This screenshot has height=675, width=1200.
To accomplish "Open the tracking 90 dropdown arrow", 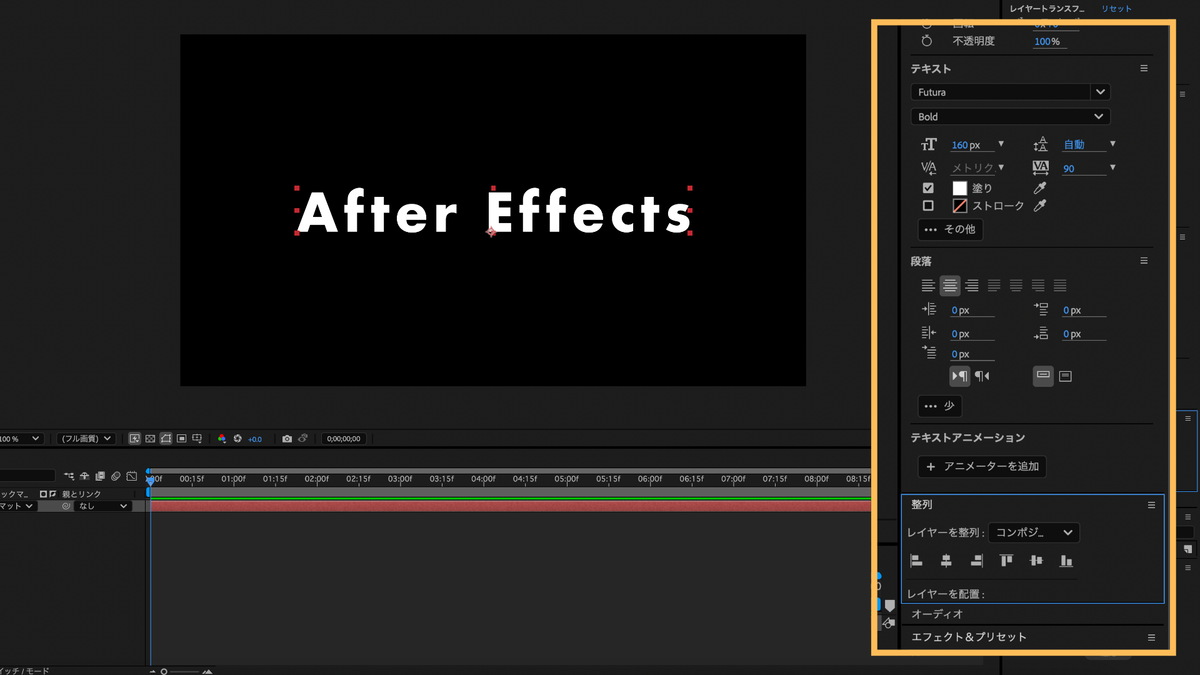I will pos(1113,168).
